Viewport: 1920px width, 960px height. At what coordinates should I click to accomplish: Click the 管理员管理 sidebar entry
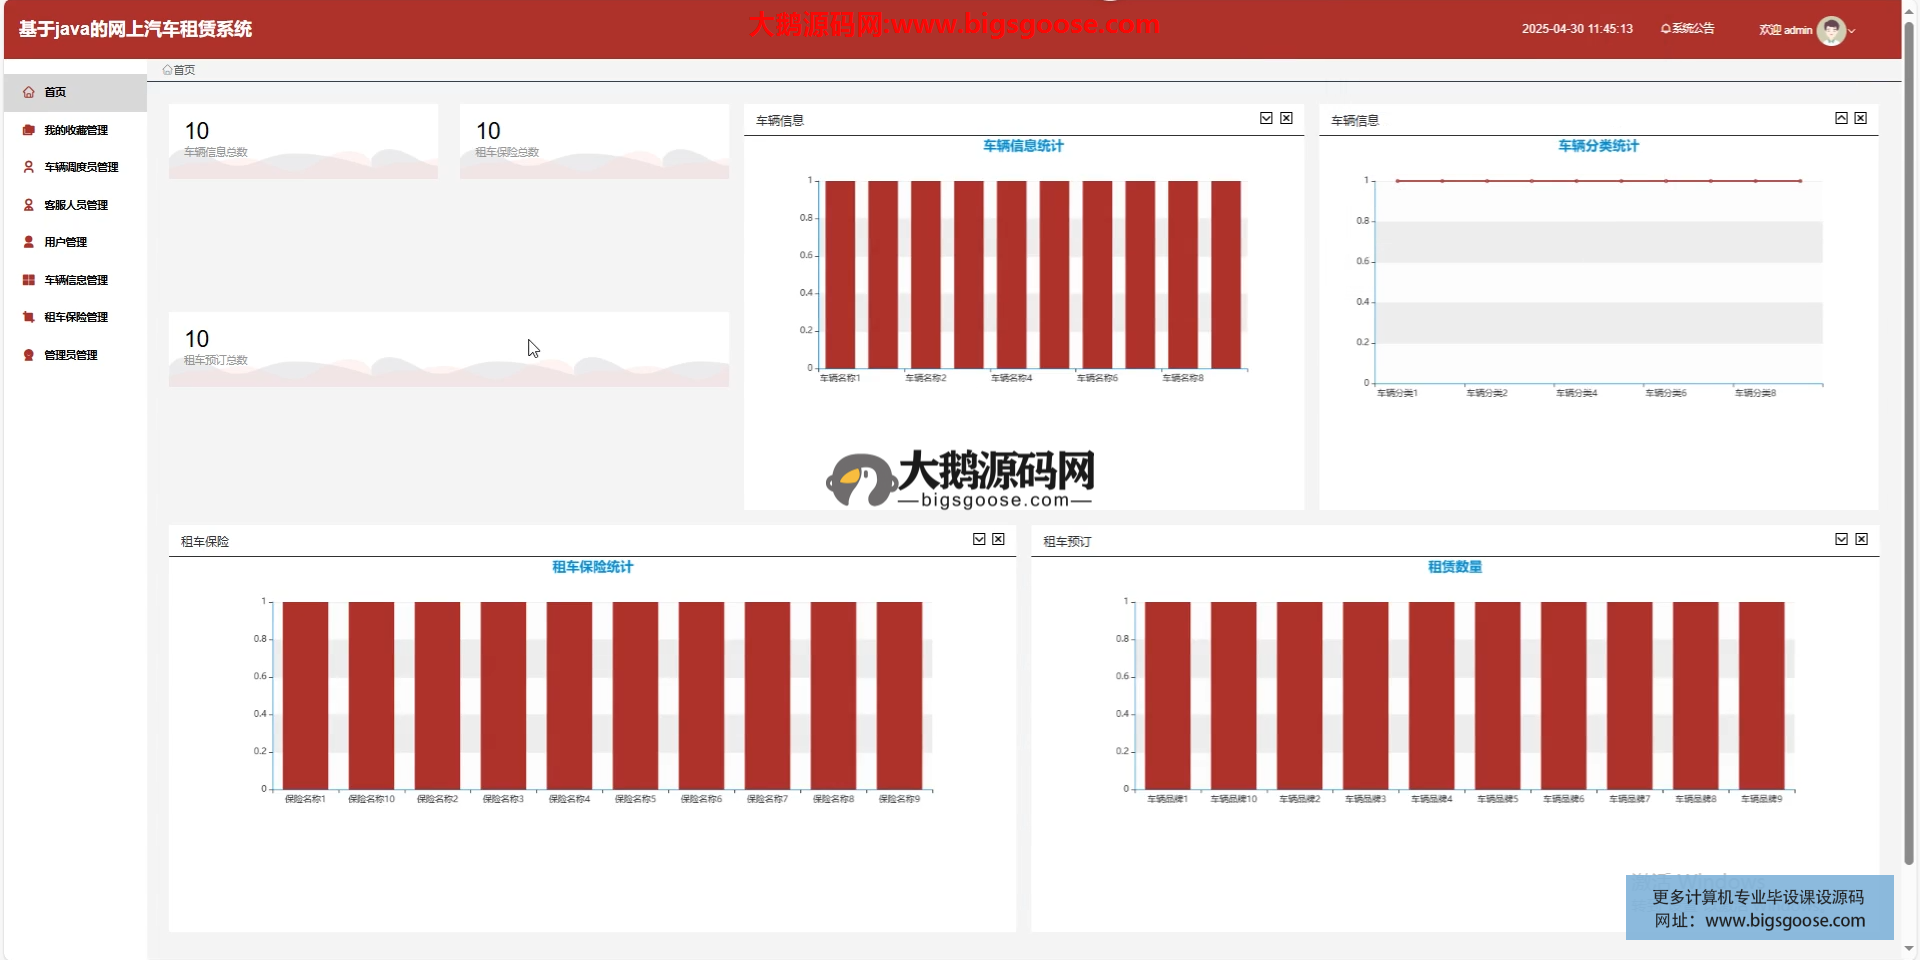pos(70,355)
